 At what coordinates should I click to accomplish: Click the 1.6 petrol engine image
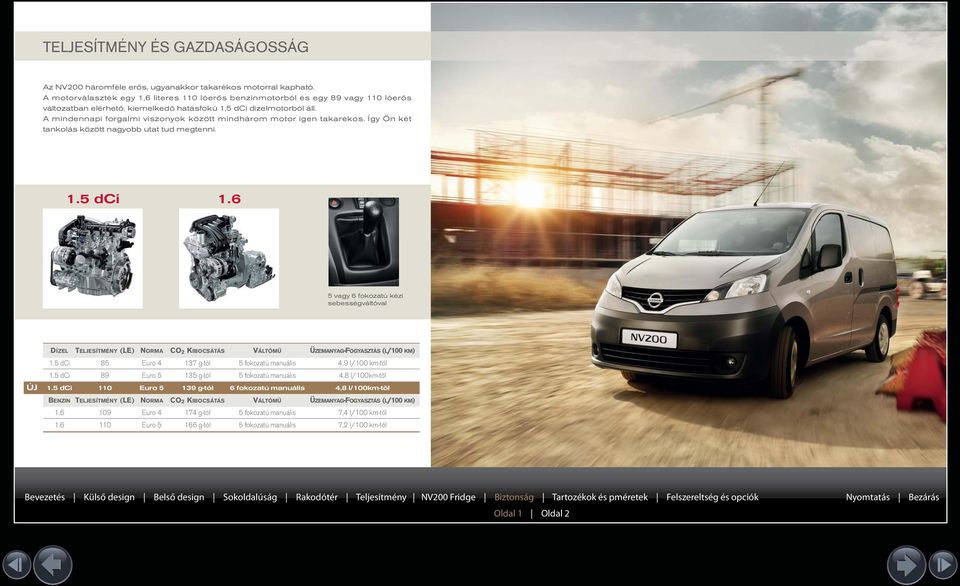(229, 258)
